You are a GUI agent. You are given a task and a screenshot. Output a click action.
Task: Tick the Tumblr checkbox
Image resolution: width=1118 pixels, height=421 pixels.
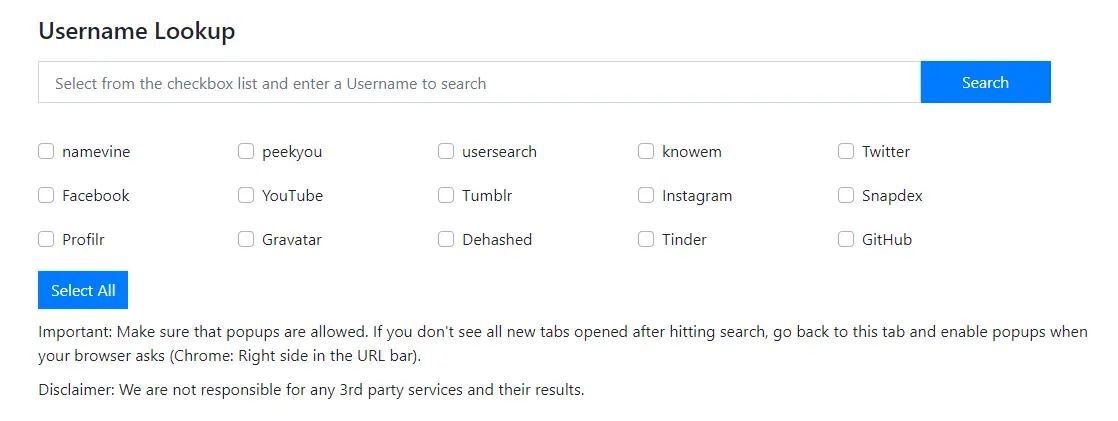(446, 196)
